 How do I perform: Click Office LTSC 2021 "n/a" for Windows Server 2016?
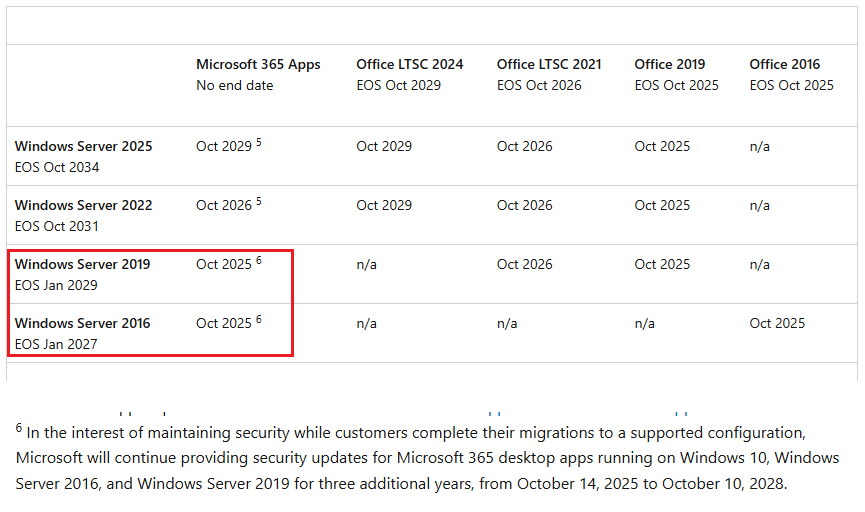tap(507, 324)
